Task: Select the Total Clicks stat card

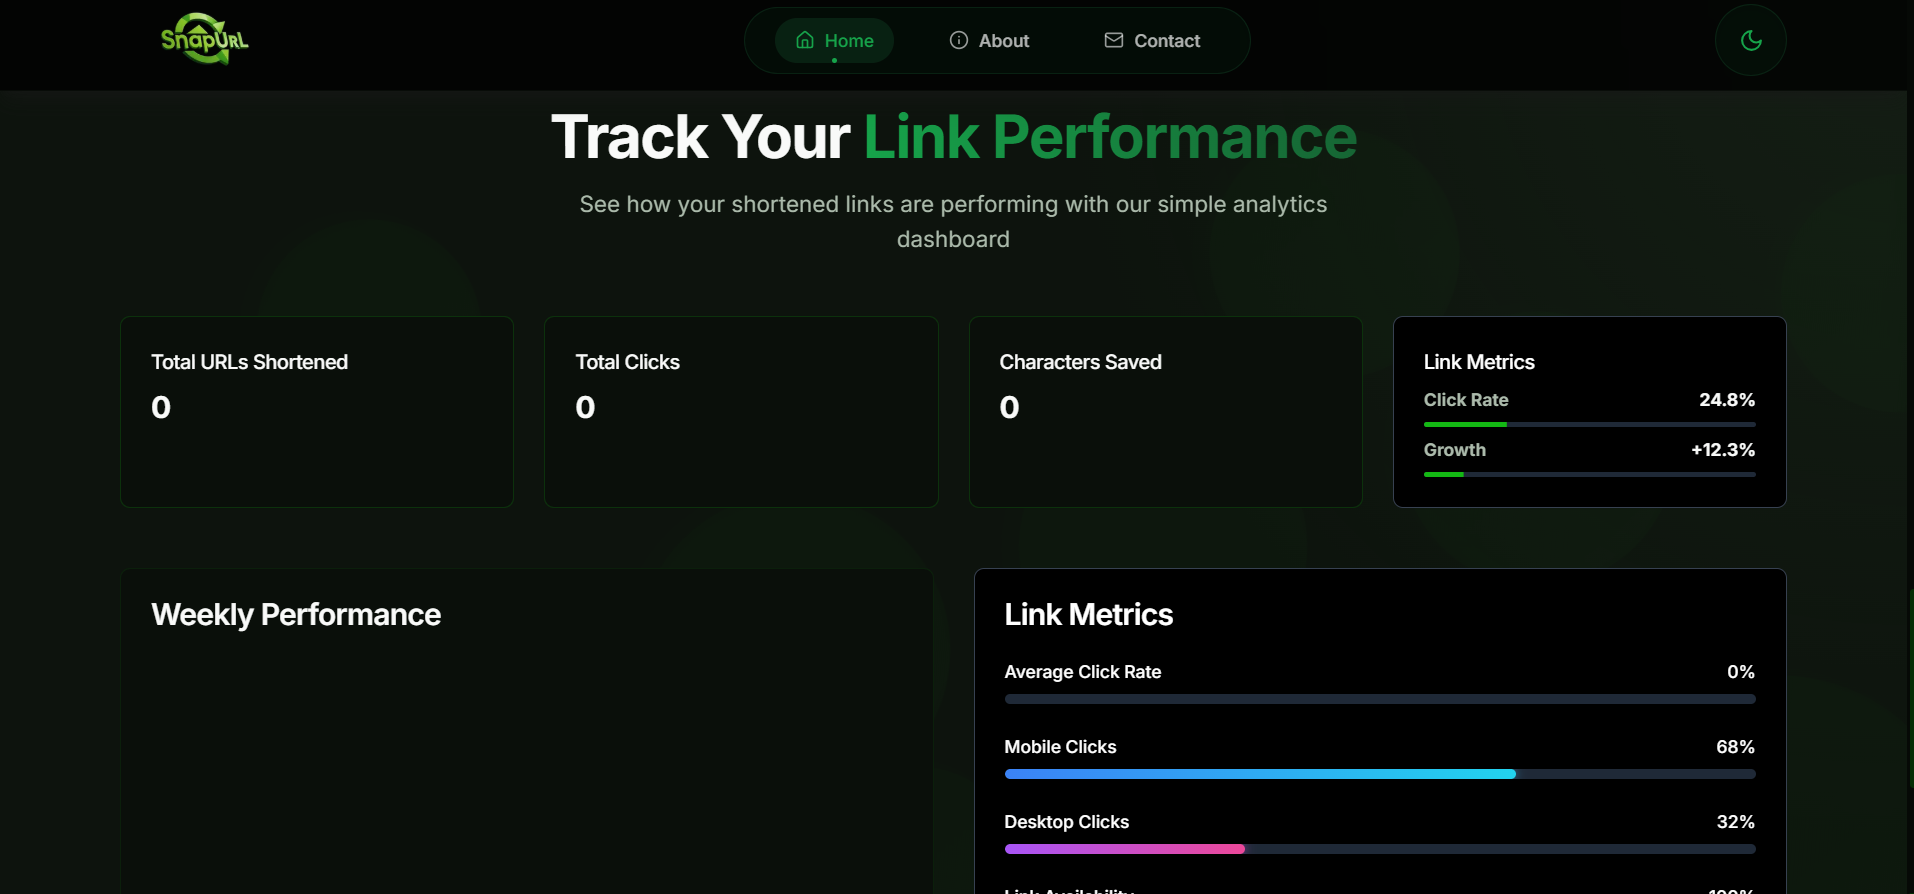Action: click(741, 412)
